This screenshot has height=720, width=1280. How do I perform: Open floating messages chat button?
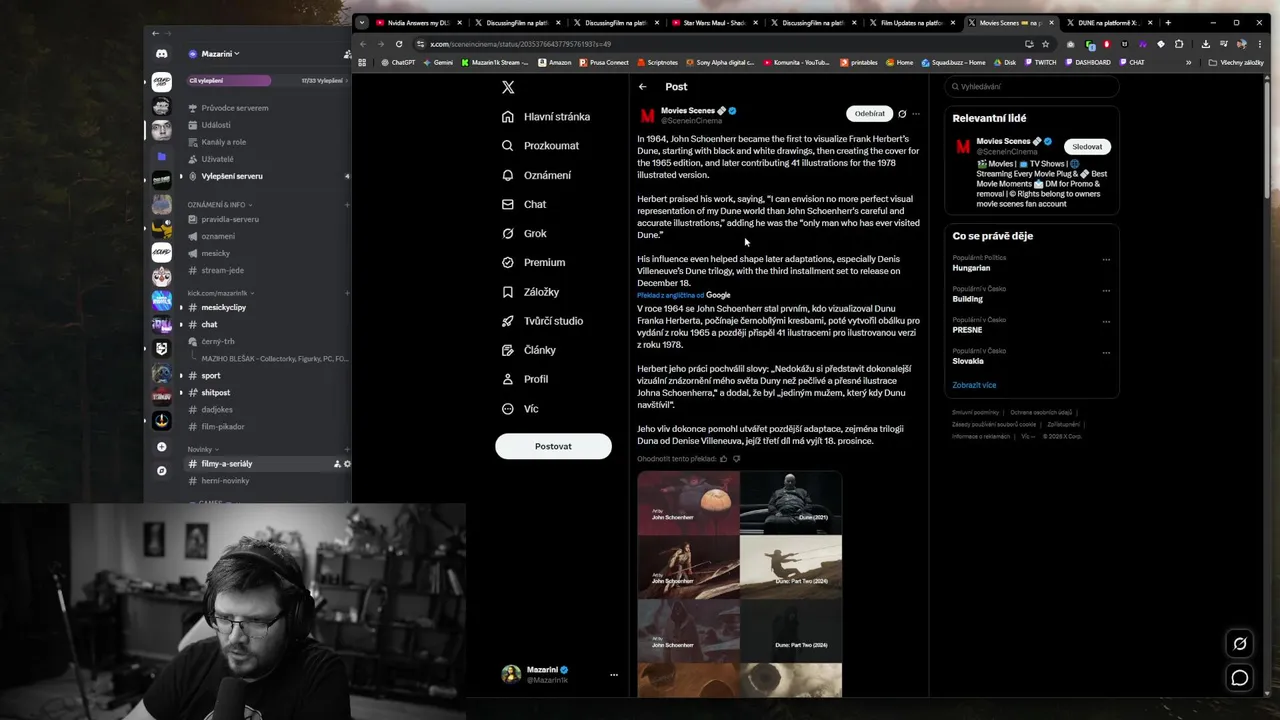click(x=1240, y=678)
